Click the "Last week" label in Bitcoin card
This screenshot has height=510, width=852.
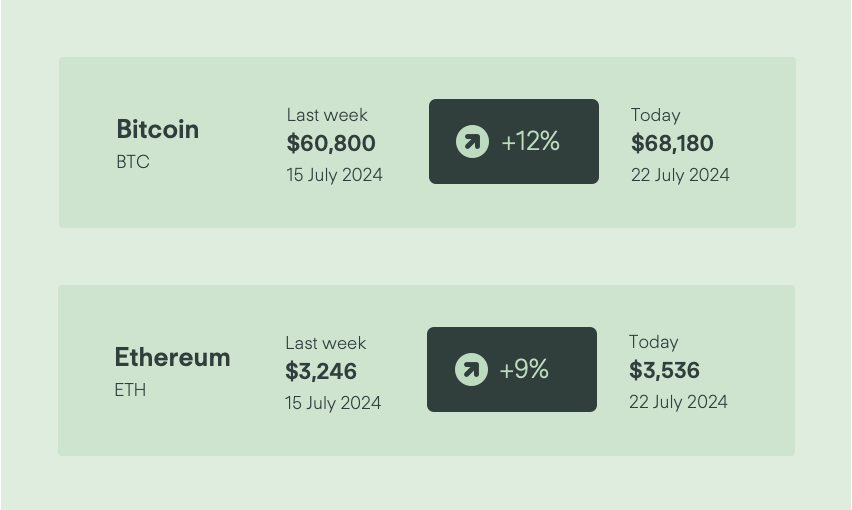[327, 115]
